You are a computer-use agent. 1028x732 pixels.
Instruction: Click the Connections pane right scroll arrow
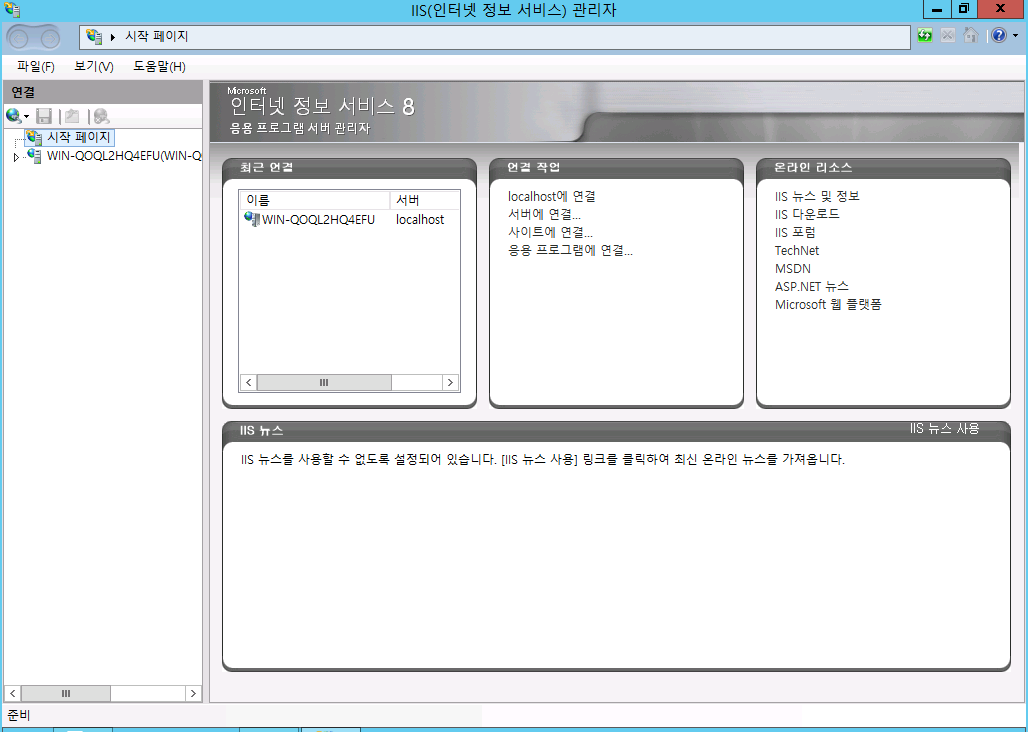(x=193, y=693)
